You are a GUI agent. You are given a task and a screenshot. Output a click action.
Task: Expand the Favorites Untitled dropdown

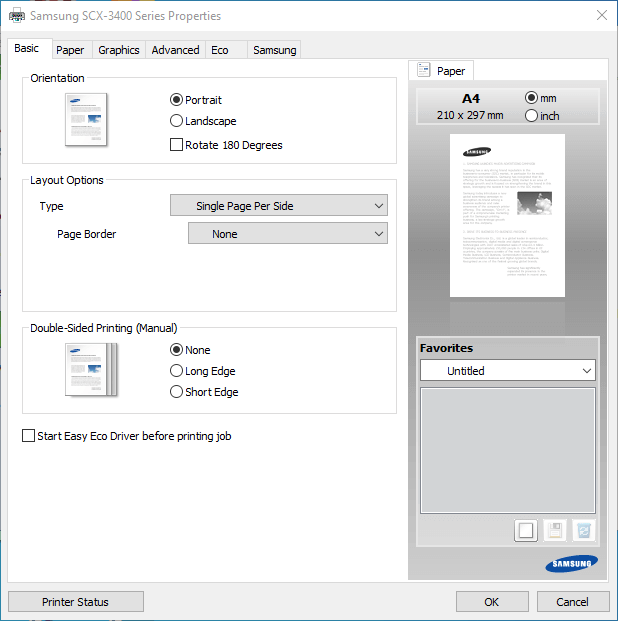click(x=507, y=370)
